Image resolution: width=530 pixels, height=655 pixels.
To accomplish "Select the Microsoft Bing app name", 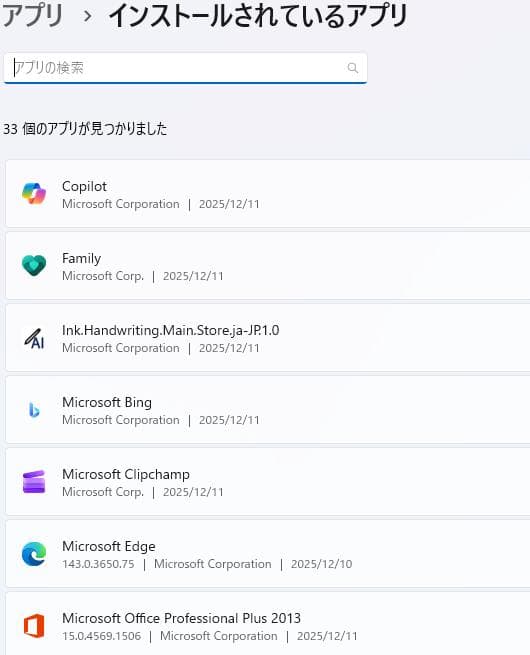I will [x=107, y=402].
